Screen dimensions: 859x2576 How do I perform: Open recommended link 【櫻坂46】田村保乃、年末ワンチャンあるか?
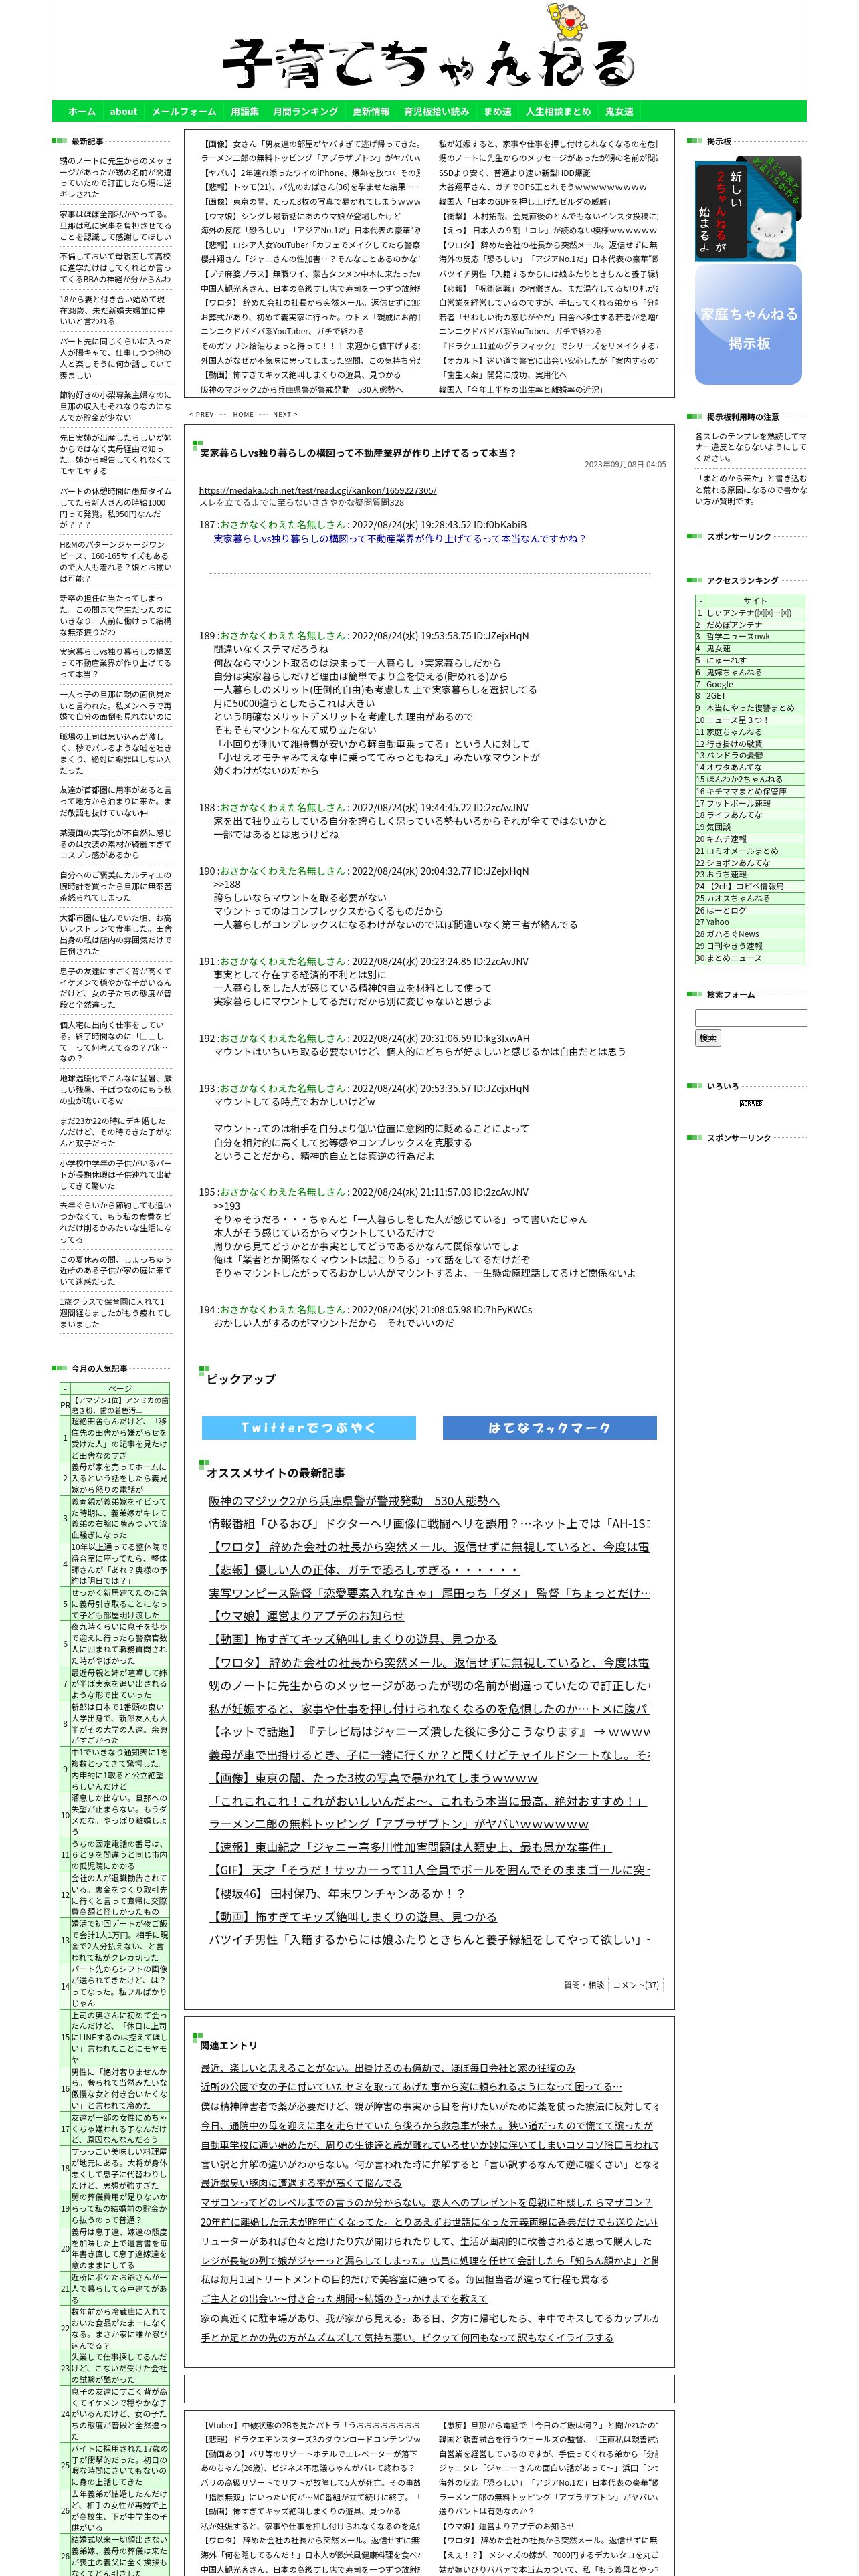coord(337,1893)
